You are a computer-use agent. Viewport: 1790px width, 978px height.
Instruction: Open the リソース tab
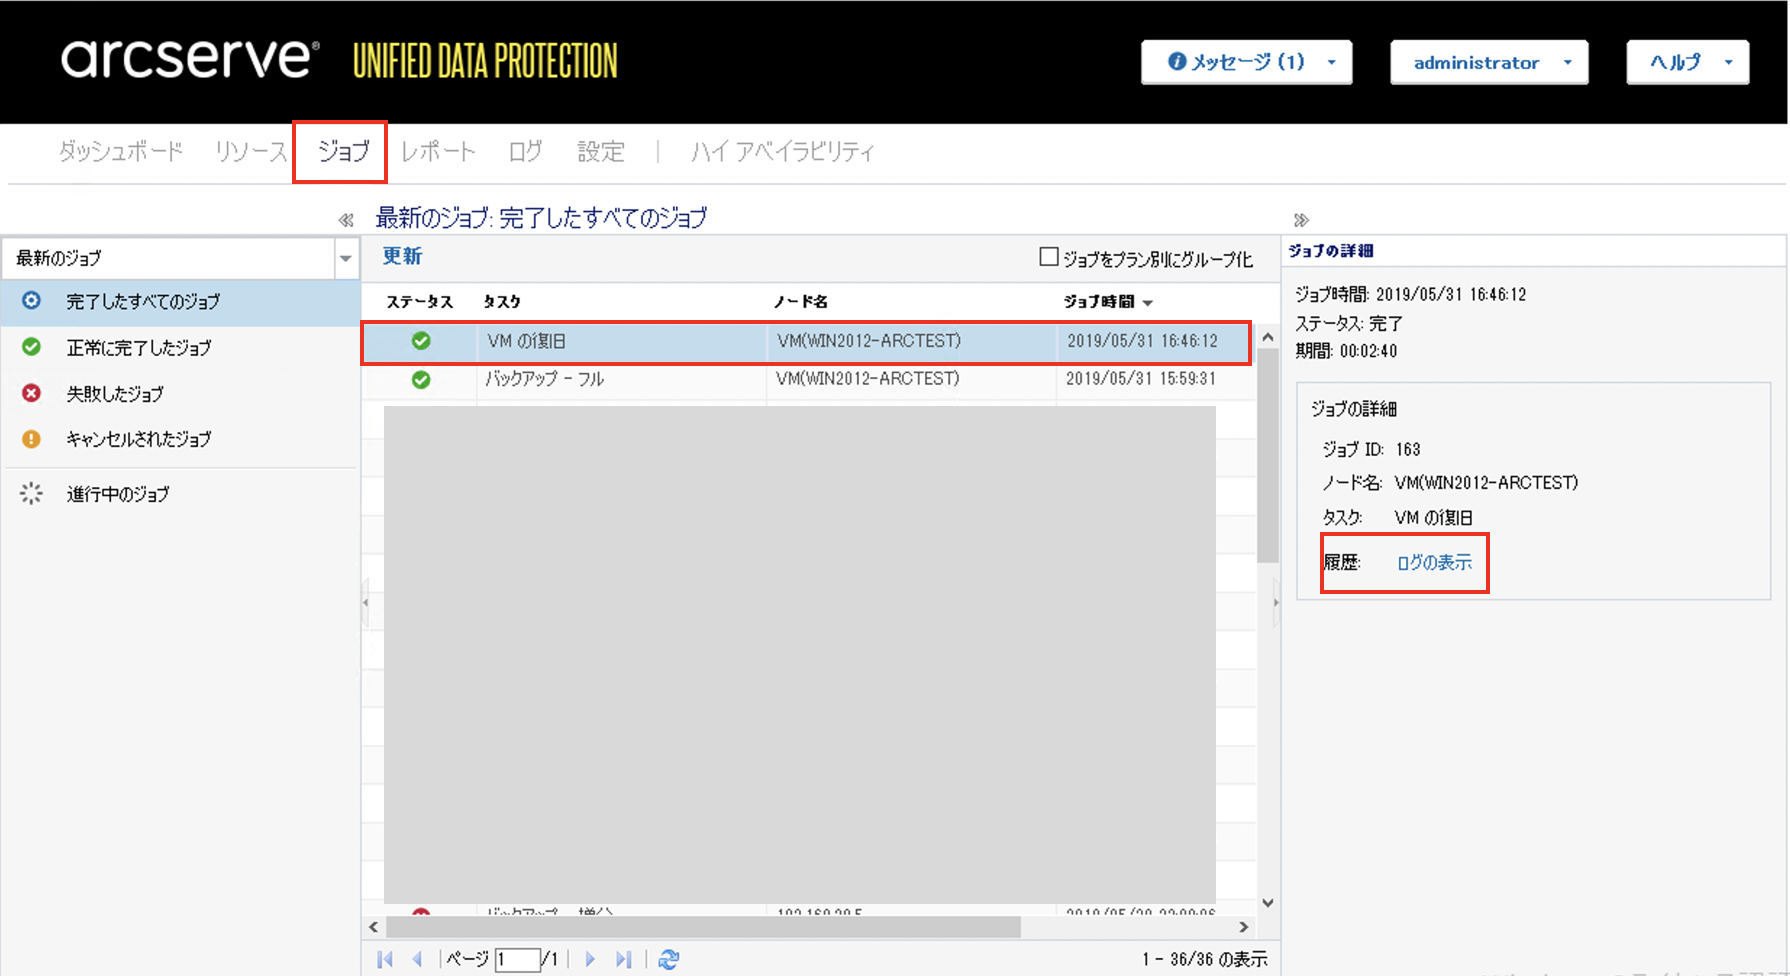coord(251,152)
